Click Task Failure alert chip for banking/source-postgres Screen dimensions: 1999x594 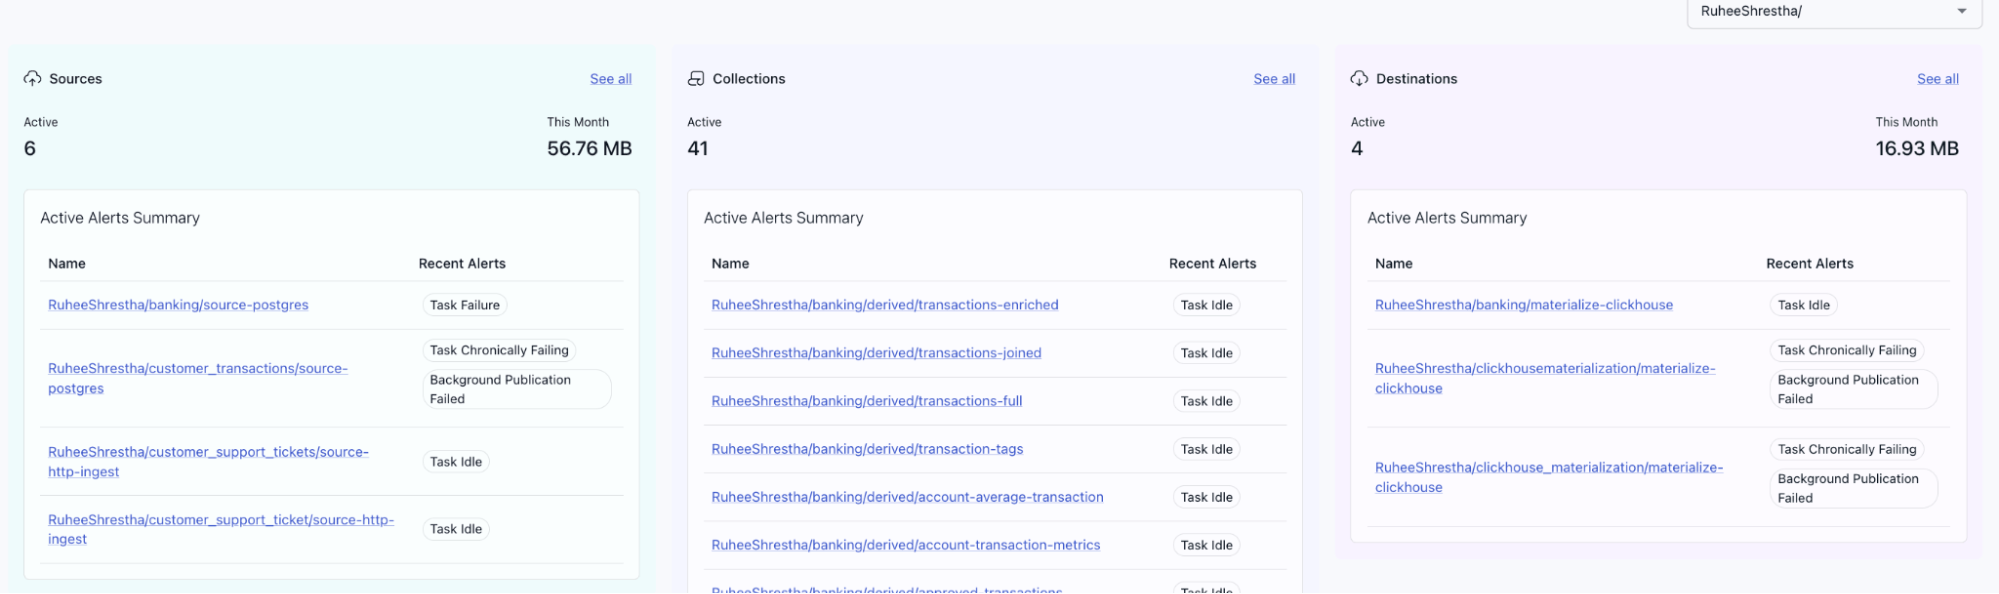[465, 305]
